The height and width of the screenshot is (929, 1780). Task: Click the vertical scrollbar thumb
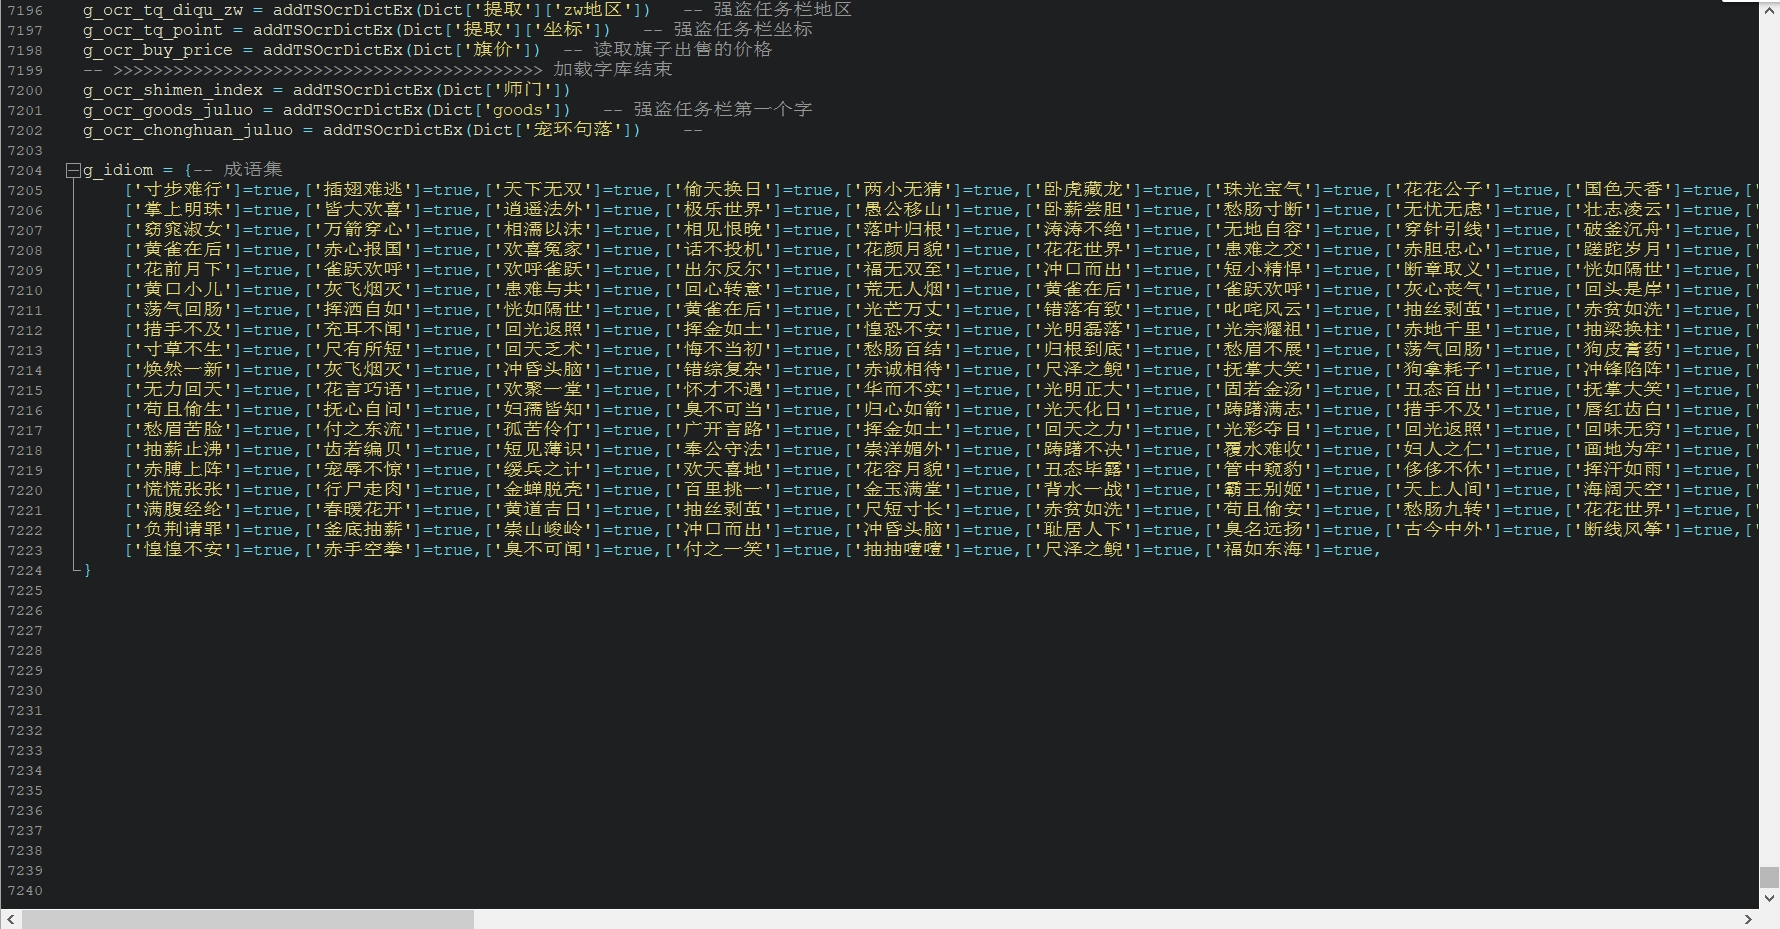(x=1769, y=877)
